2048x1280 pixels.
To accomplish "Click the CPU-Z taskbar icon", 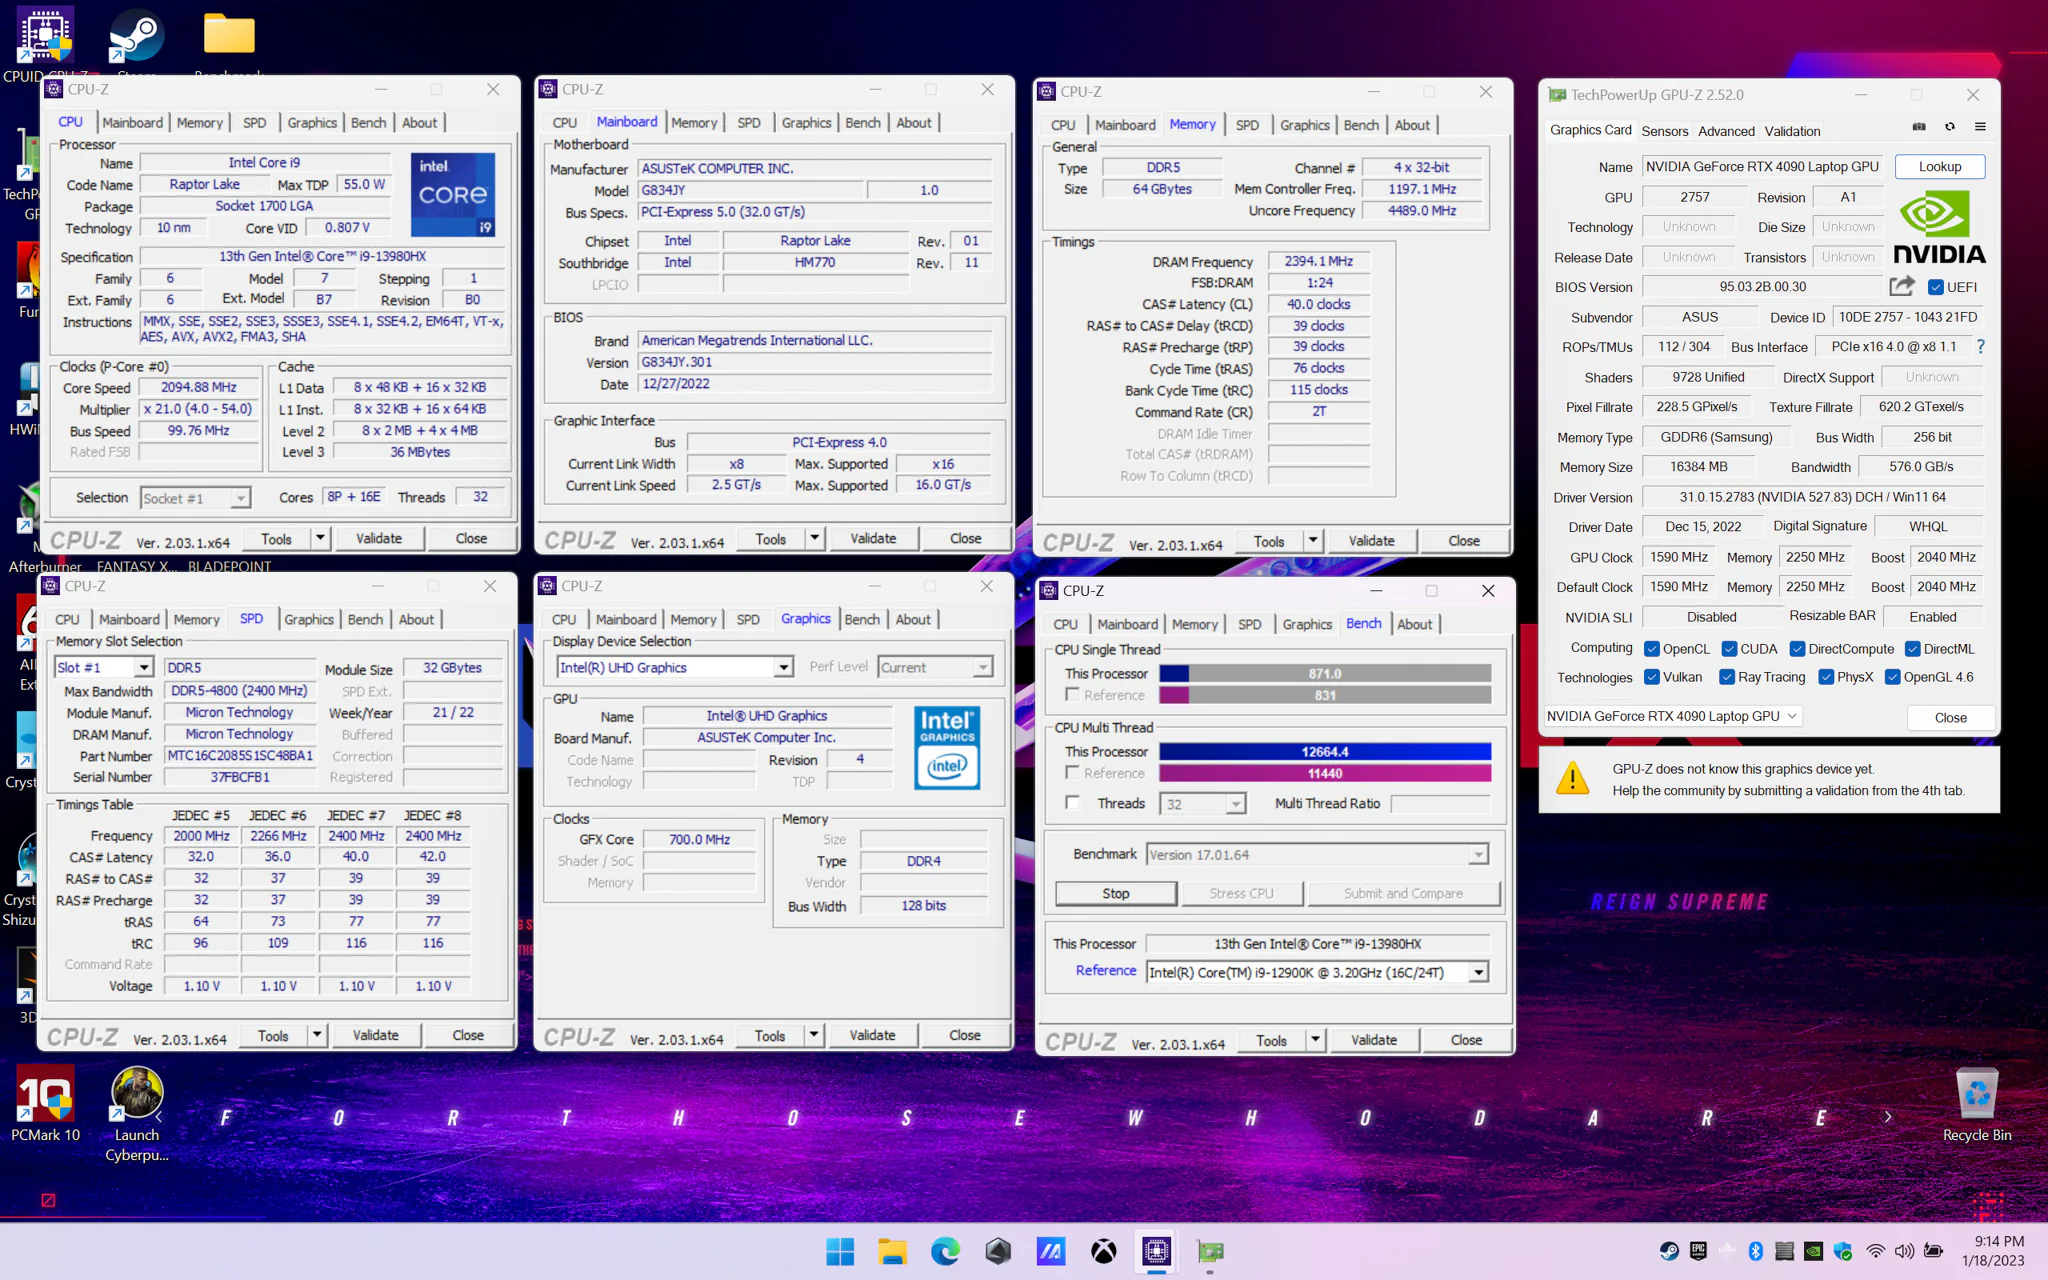I will (1156, 1251).
